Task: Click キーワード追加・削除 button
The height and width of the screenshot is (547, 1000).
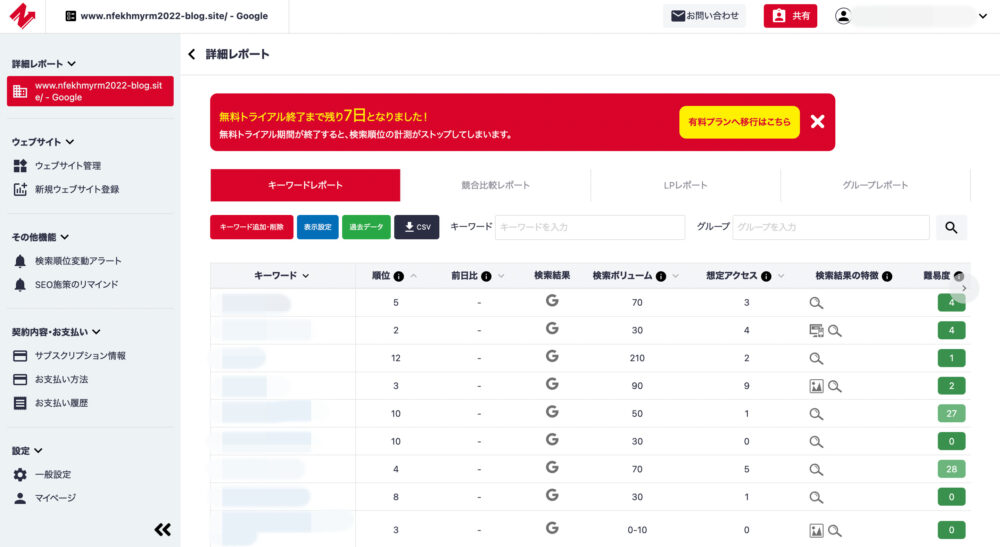Action: [251, 227]
